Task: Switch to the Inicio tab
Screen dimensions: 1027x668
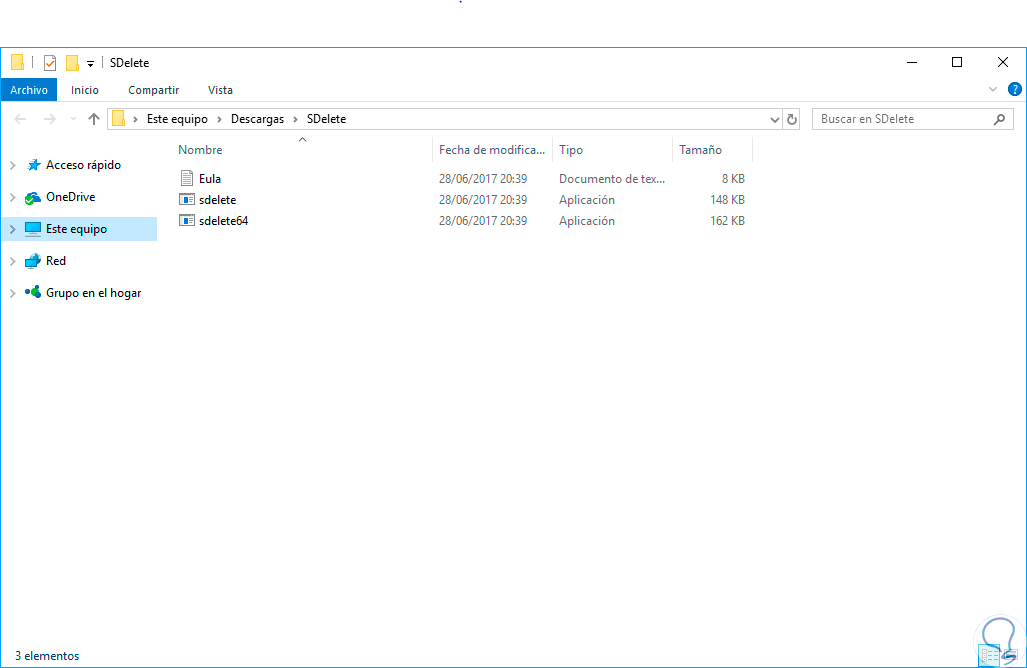Action: 84,90
